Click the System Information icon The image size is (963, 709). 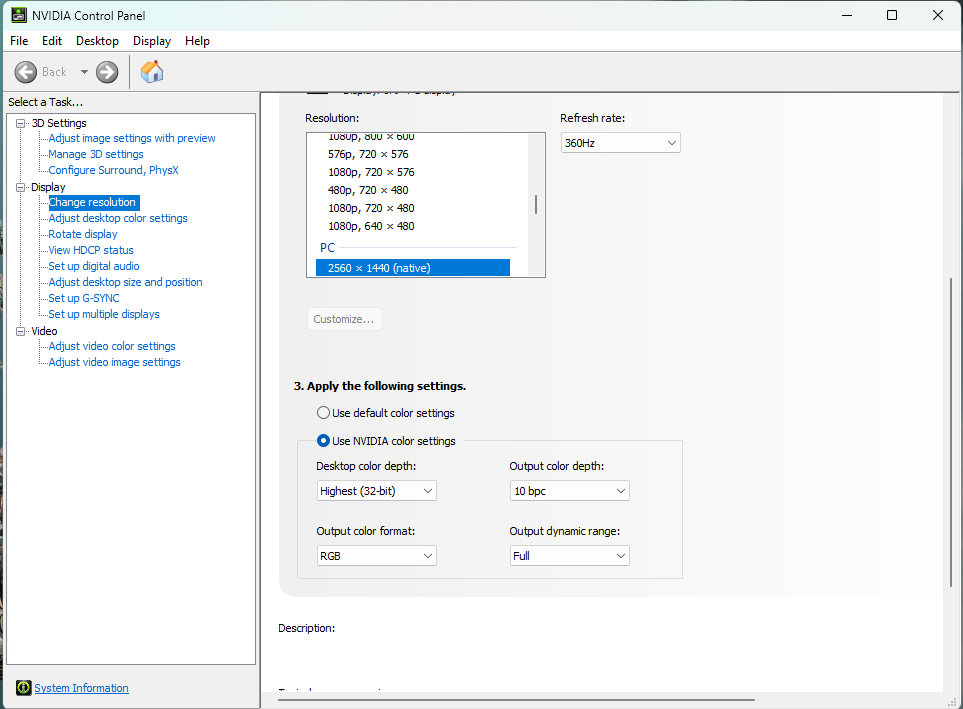pyautogui.click(x=23, y=687)
